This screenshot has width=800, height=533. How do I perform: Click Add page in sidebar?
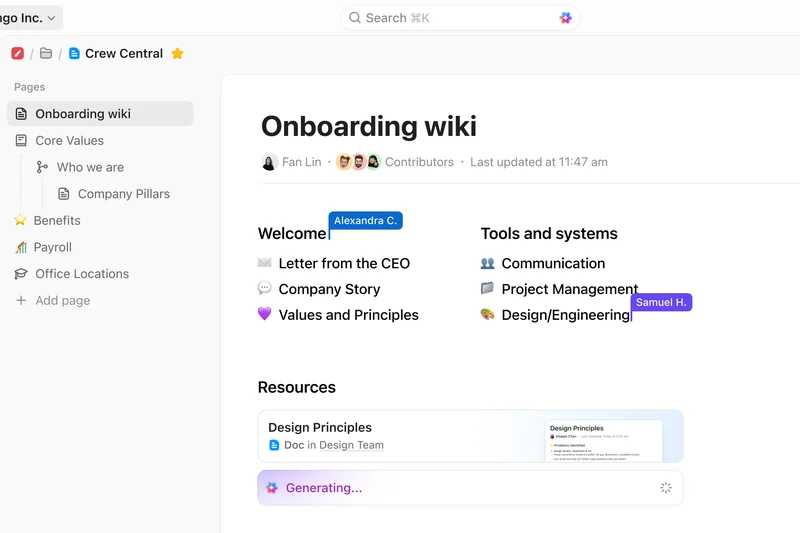tap(62, 300)
